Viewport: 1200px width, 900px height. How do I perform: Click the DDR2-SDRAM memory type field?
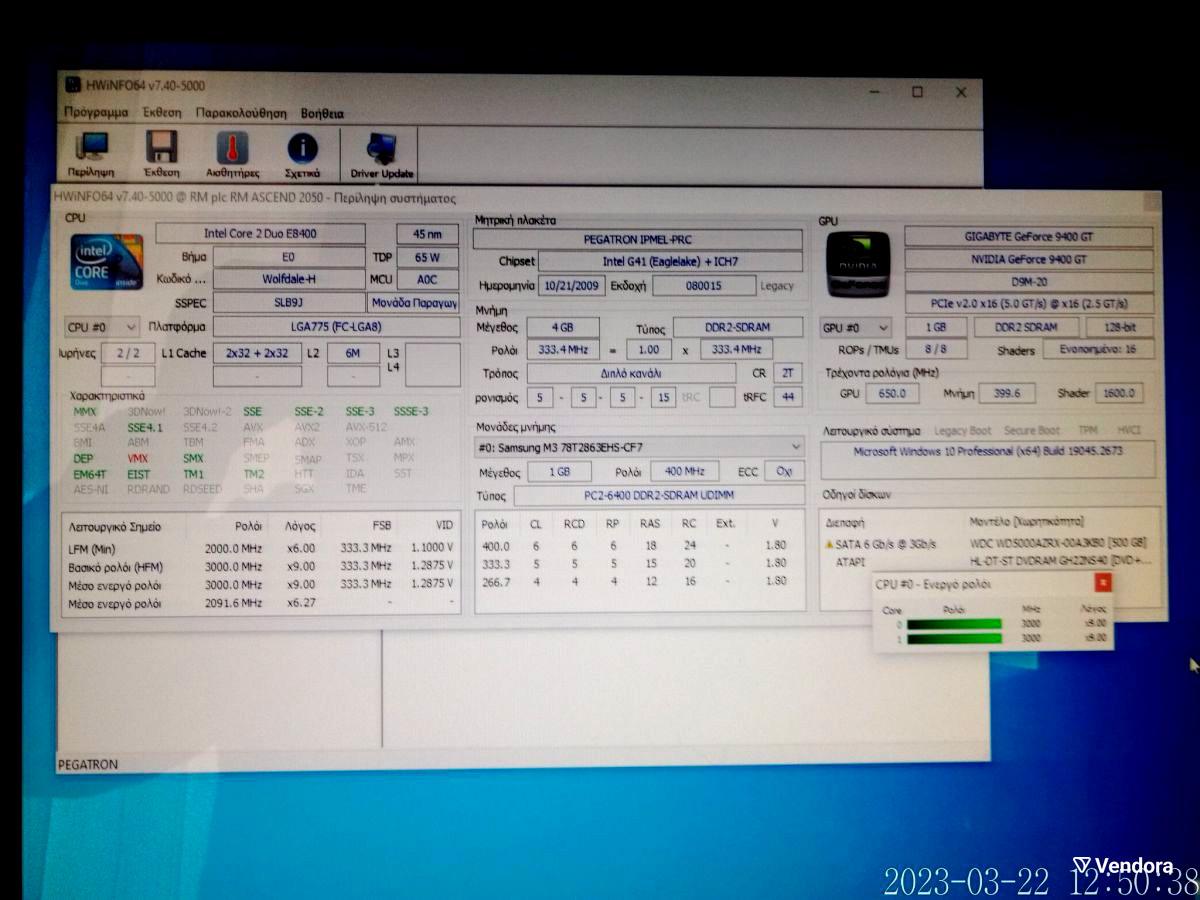pyautogui.click(x=738, y=328)
